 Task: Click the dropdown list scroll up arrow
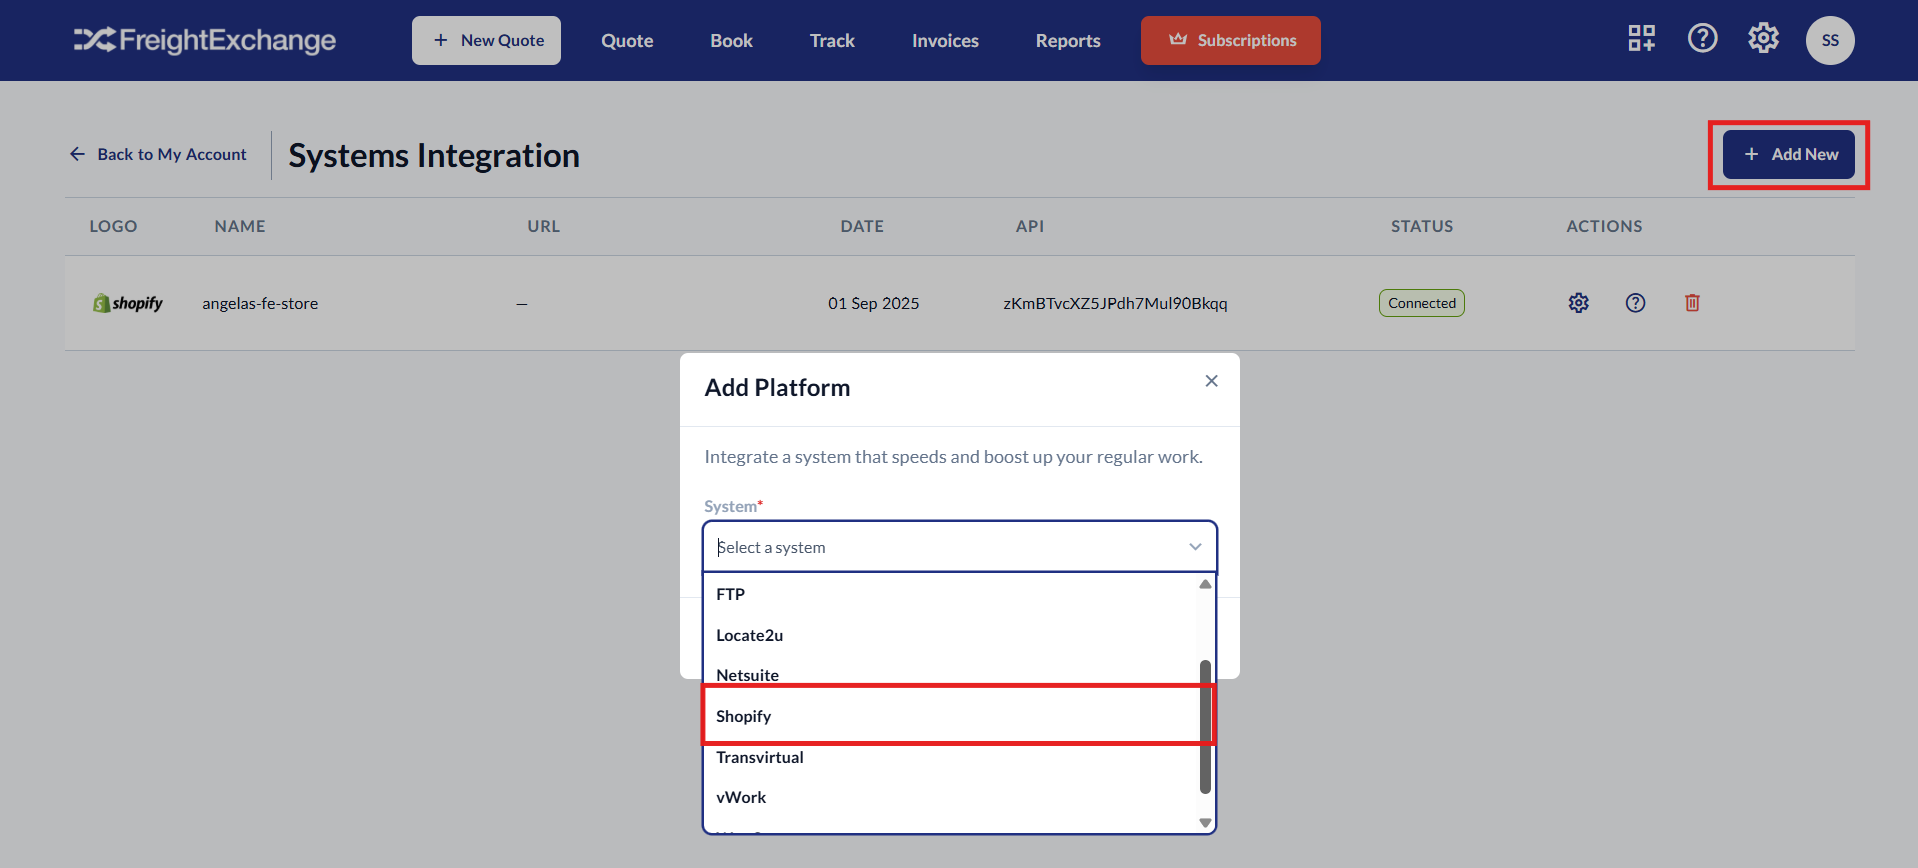coord(1205,584)
